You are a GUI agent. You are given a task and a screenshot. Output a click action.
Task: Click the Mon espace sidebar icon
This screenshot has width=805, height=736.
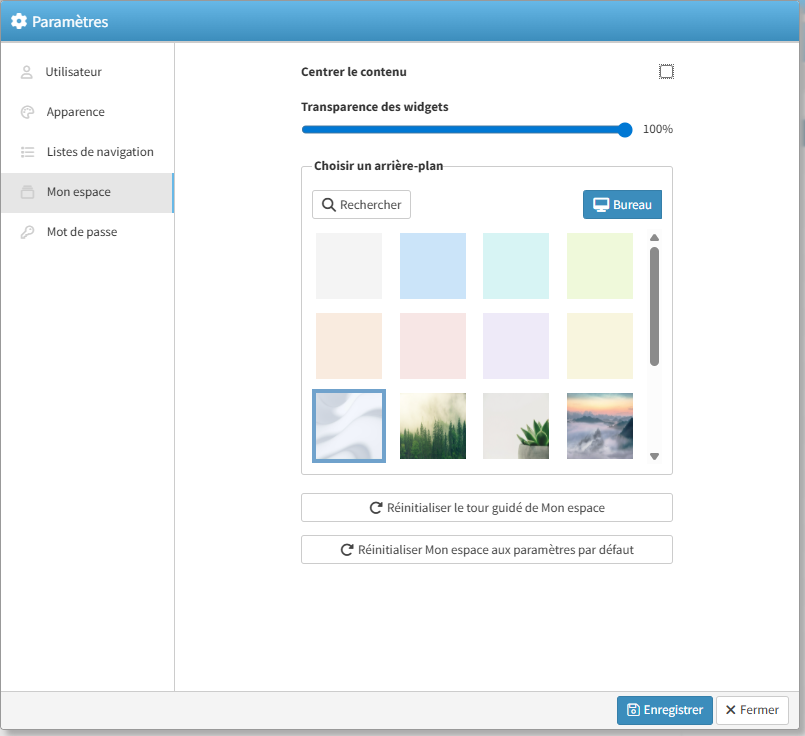point(27,192)
